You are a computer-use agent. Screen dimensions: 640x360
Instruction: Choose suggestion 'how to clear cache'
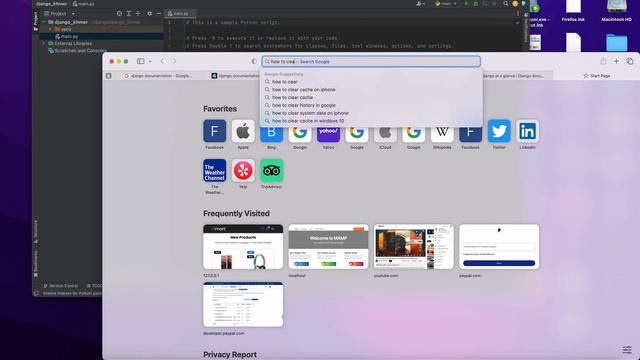pyautogui.click(x=371, y=97)
